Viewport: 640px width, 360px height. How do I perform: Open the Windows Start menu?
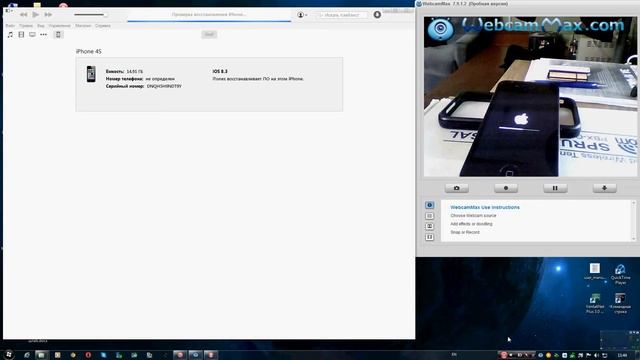click(9, 355)
